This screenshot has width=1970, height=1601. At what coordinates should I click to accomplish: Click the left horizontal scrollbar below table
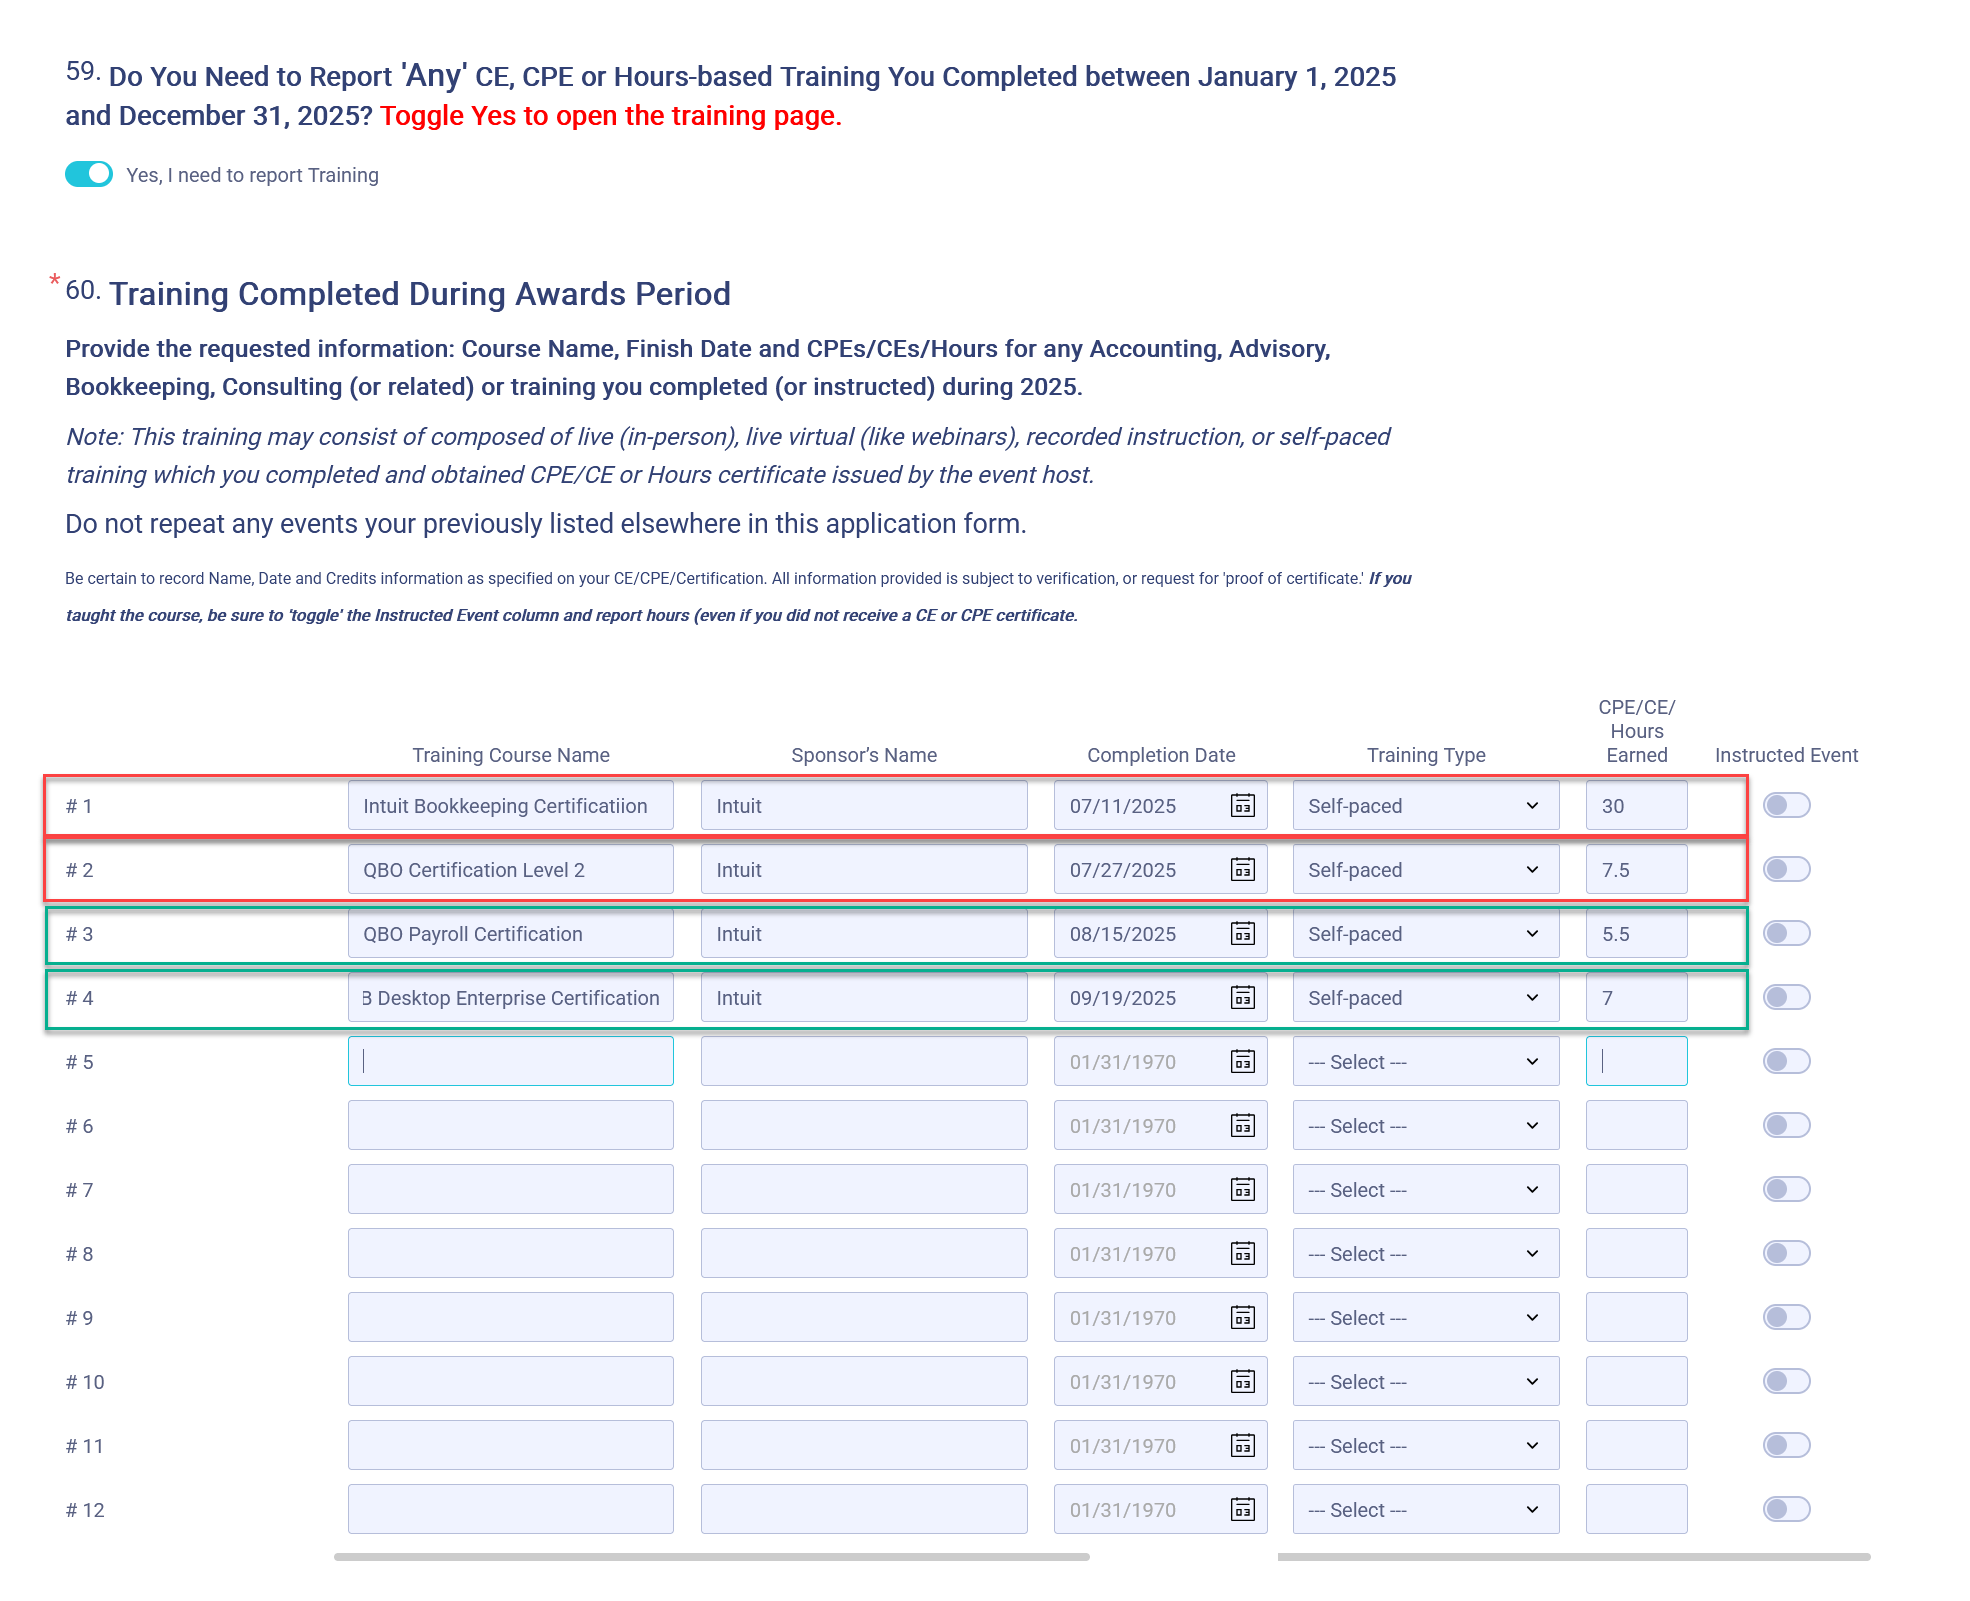click(x=711, y=1557)
